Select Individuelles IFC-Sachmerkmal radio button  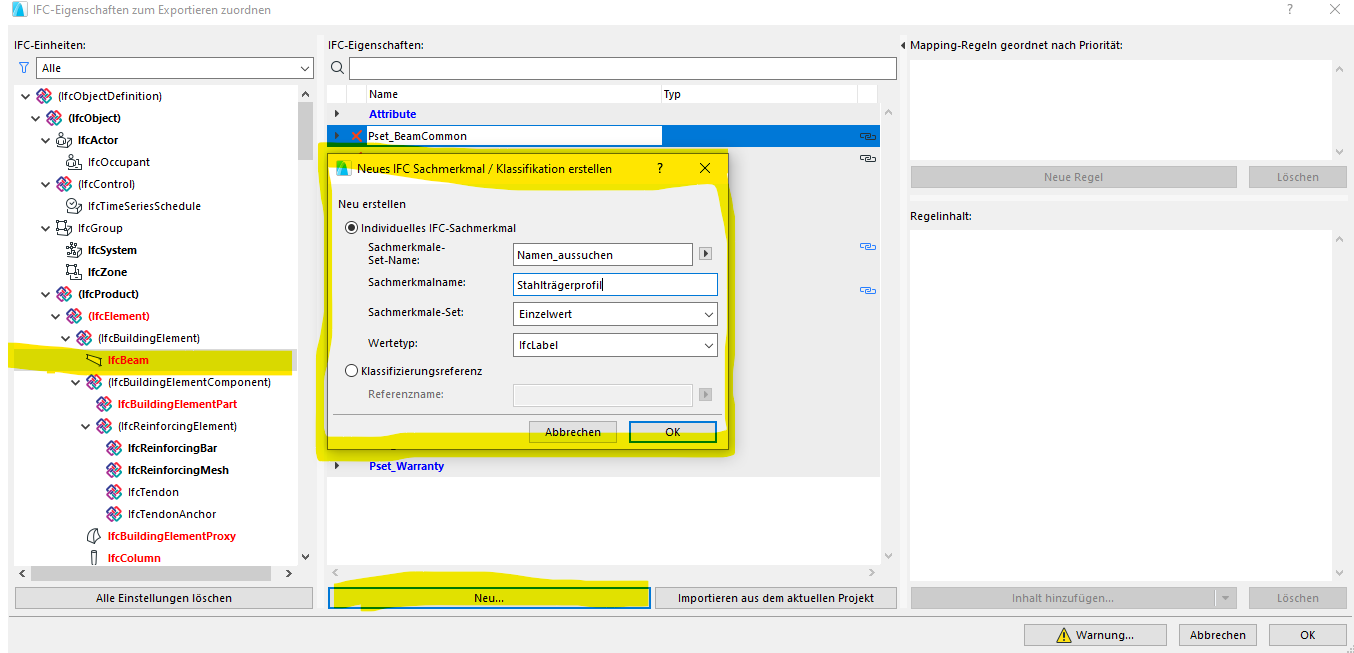(351, 228)
